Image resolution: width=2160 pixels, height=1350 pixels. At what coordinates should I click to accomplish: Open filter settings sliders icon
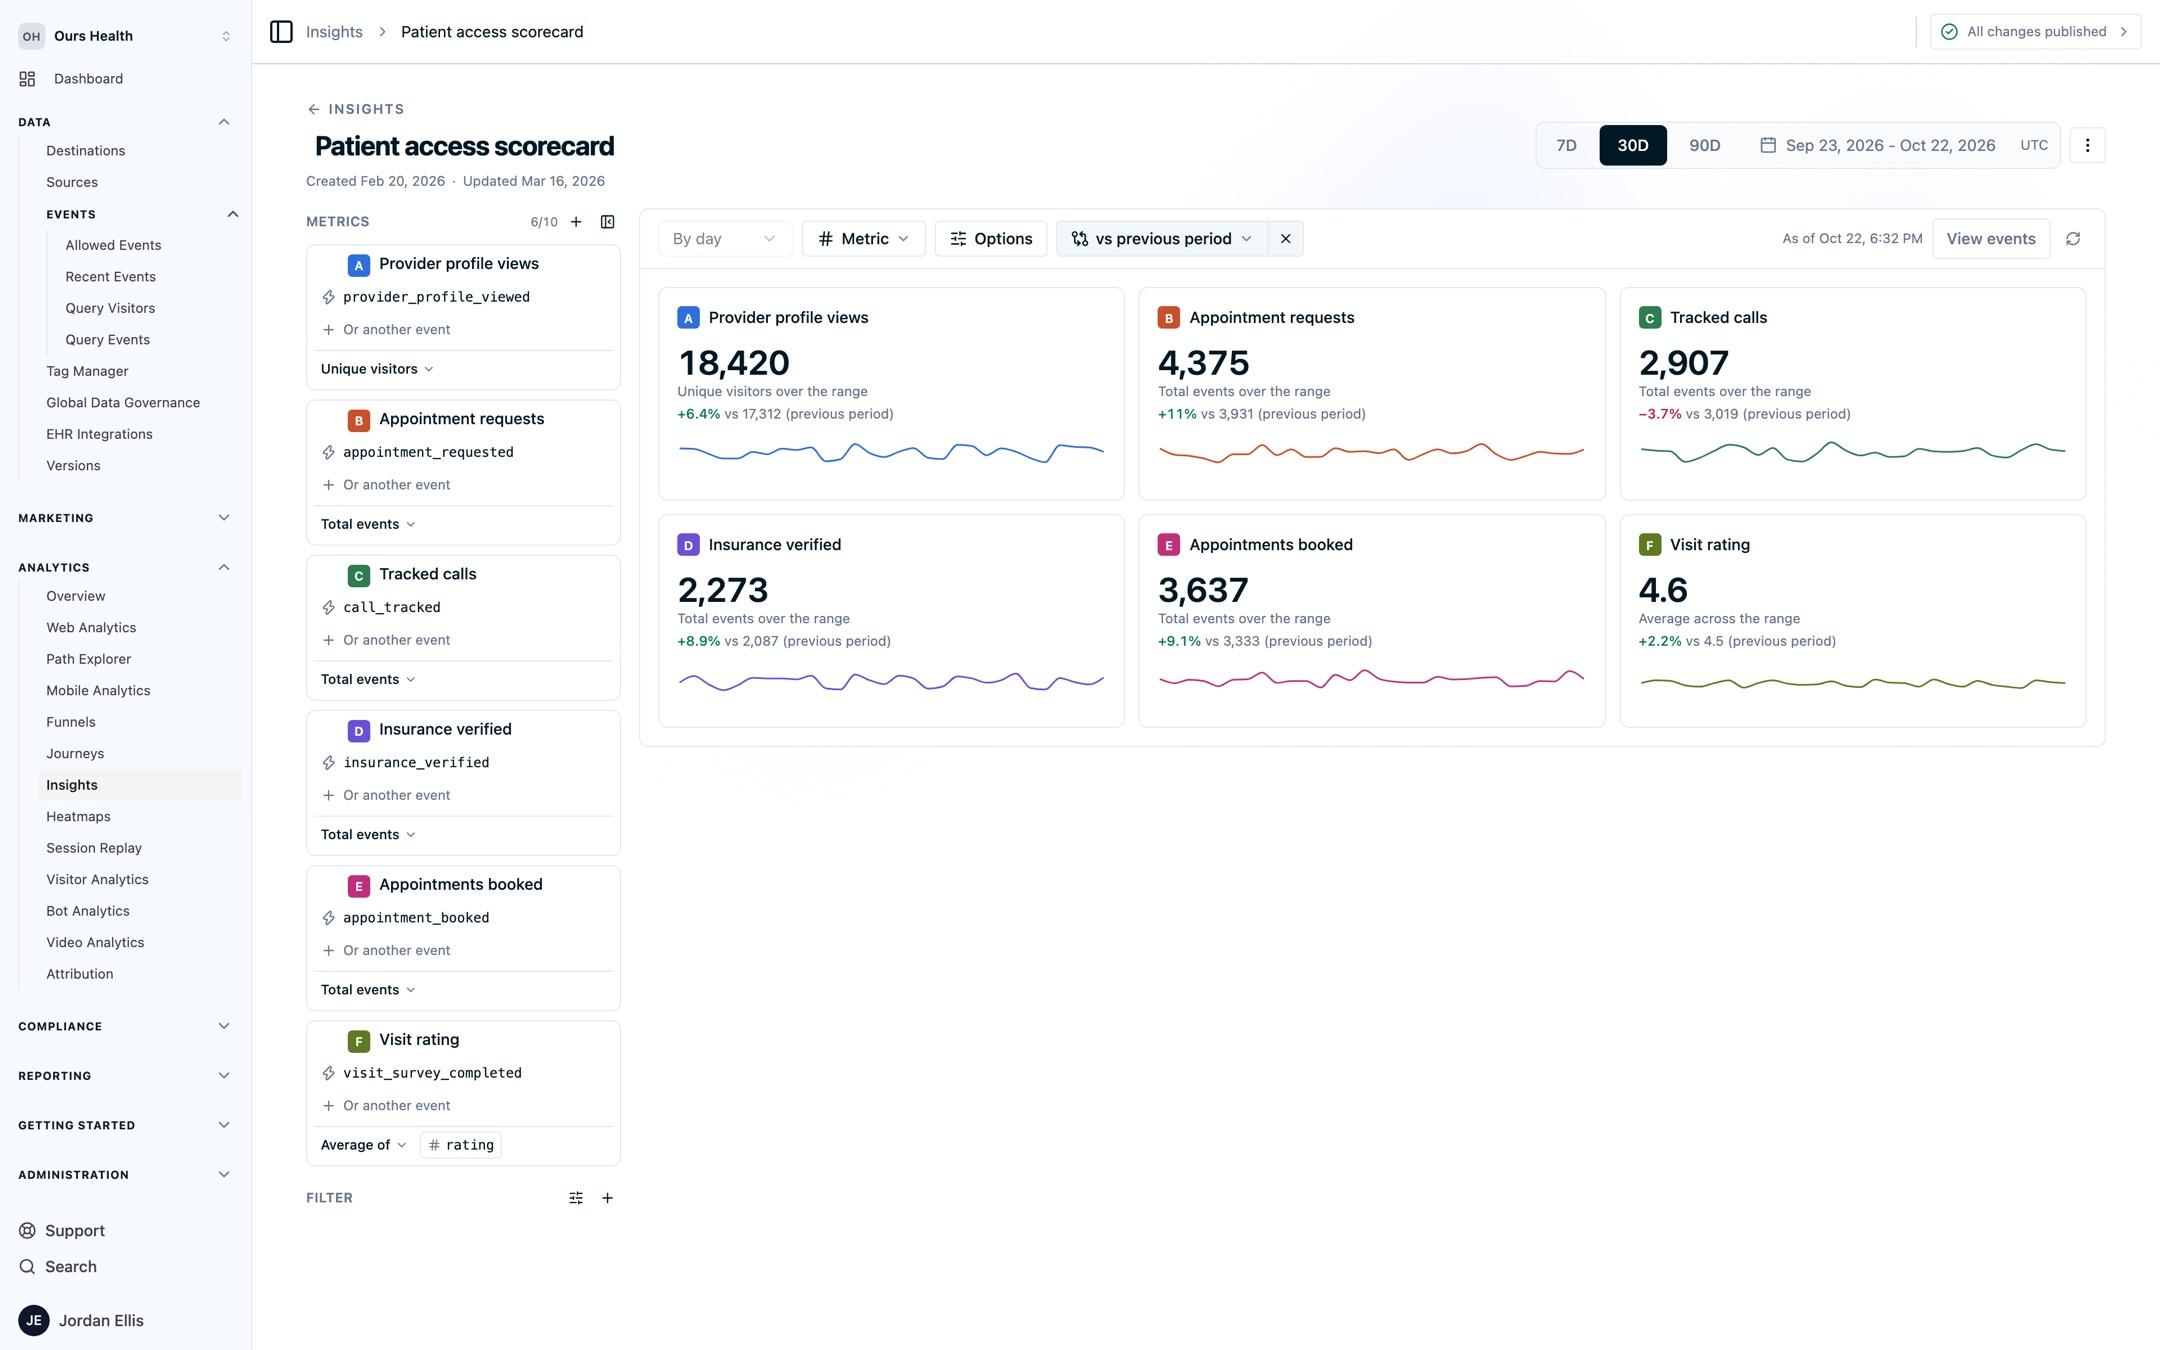click(576, 1198)
